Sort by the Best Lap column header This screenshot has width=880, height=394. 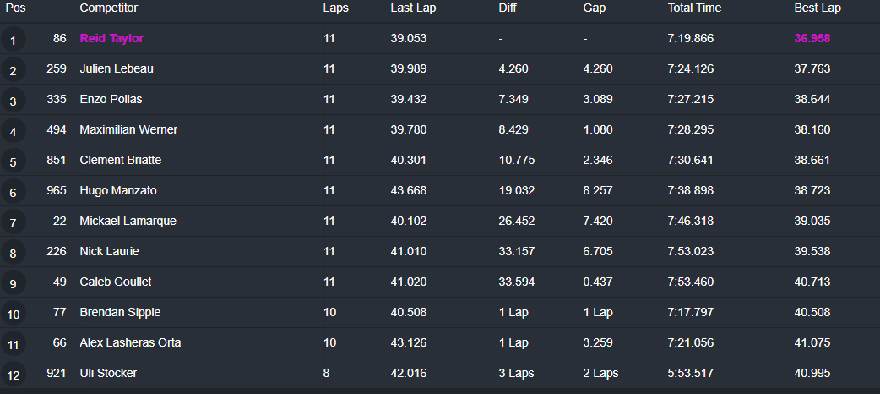coord(818,8)
